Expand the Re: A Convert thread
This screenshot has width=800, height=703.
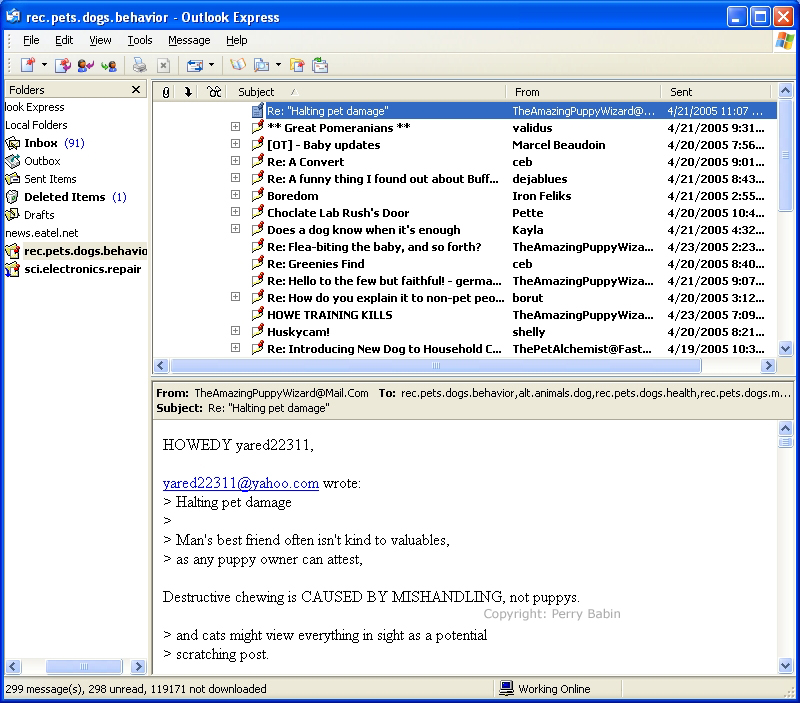click(235, 161)
